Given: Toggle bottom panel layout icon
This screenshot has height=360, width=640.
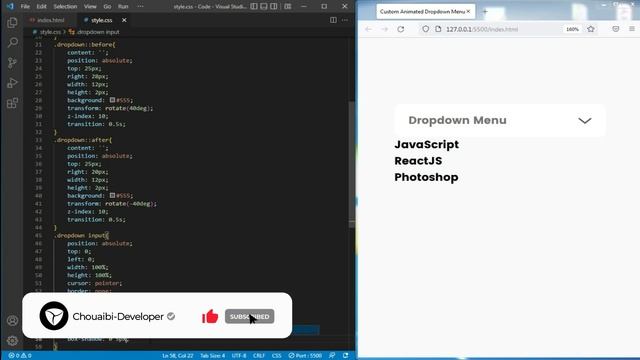Looking at the screenshot, I should click(x=264, y=6).
